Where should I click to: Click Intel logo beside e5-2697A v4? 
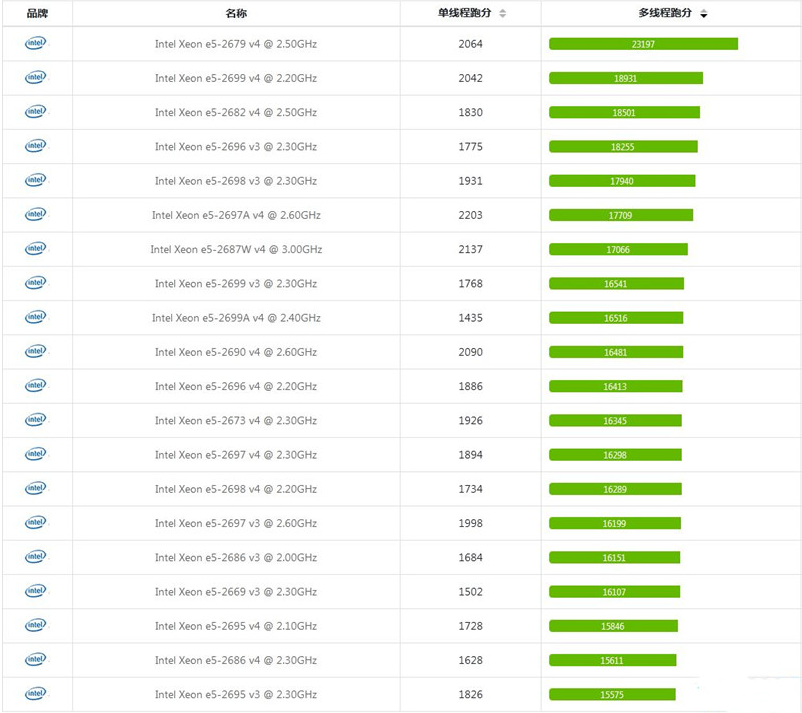(36, 214)
